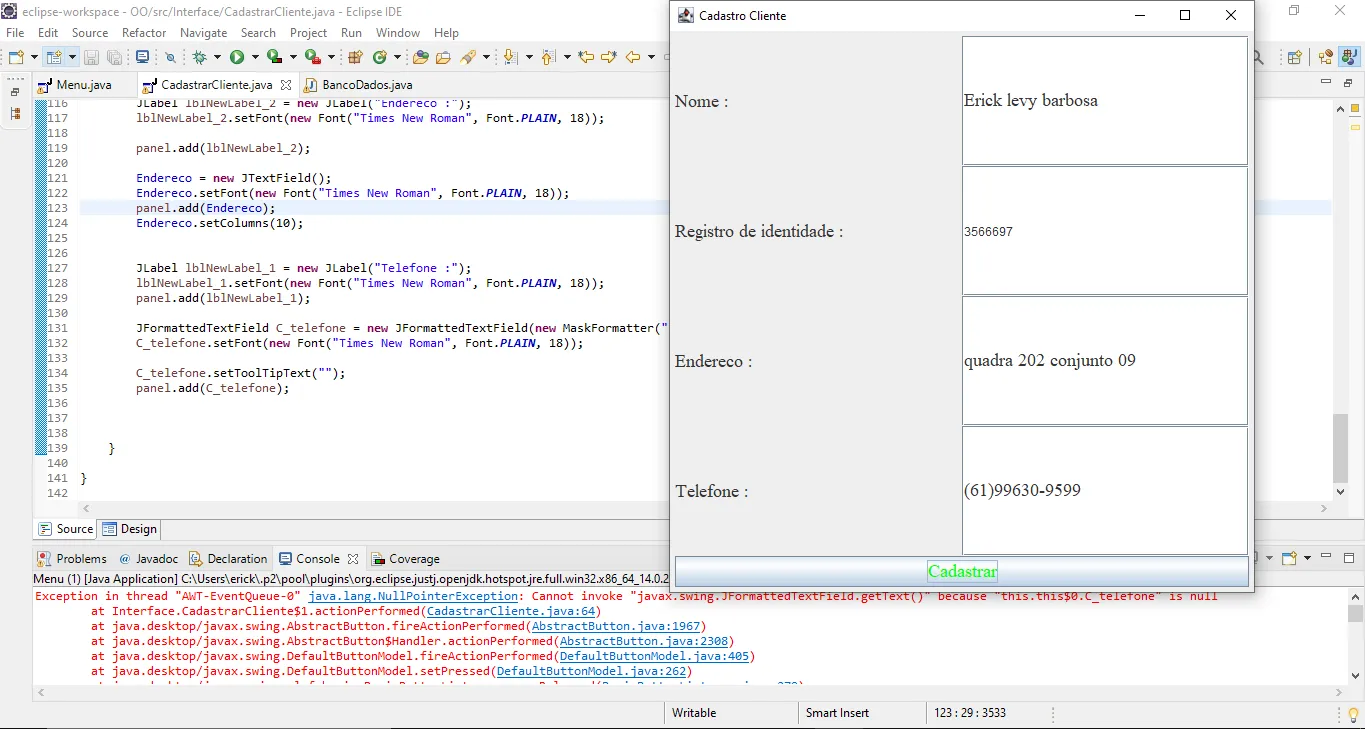Open the CadastrarCliente.java:64 stack trace link

511,611
